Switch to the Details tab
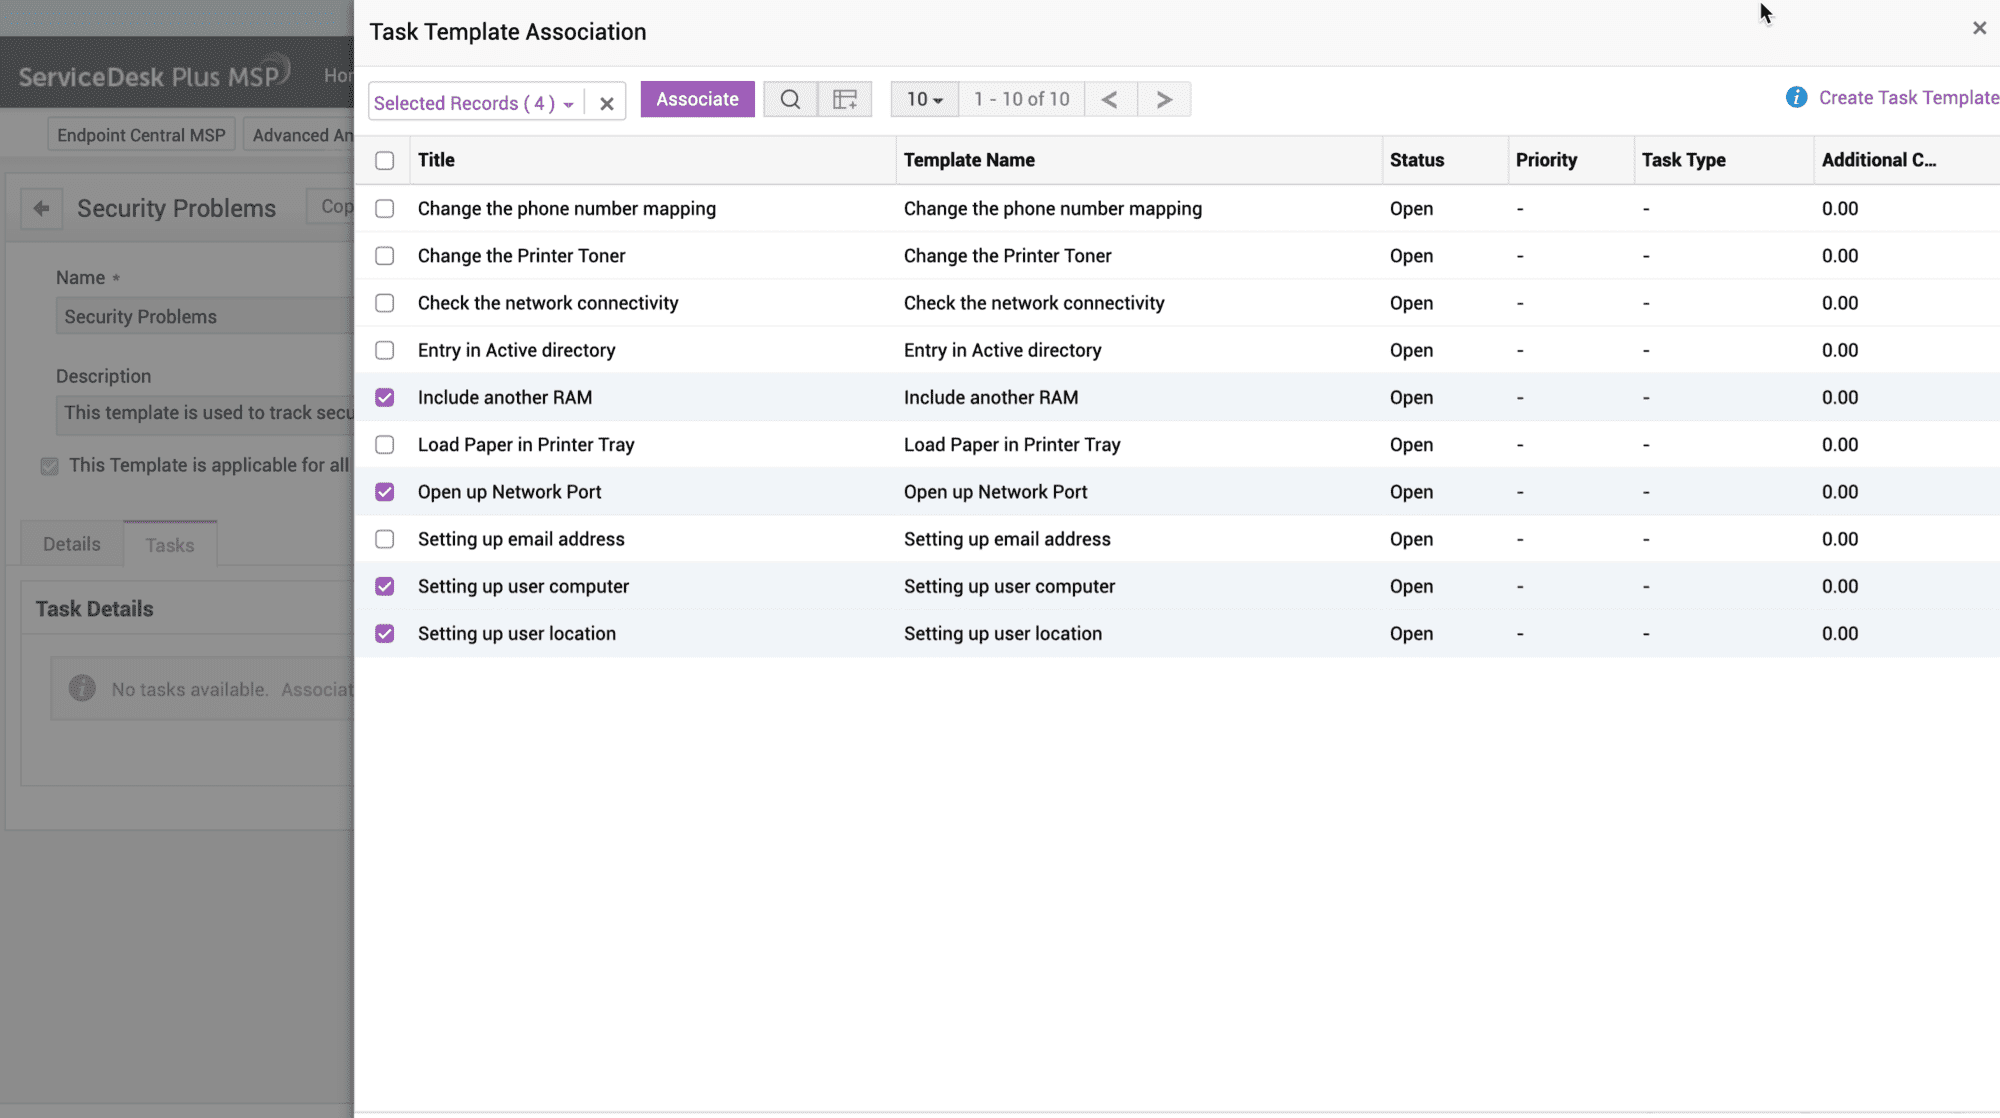The height and width of the screenshot is (1118, 2000). click(71, 544)
